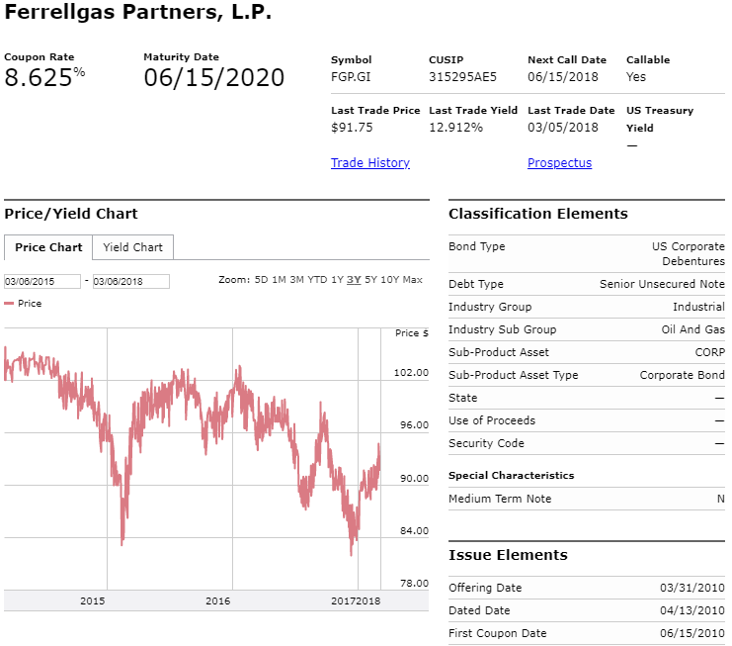Choose the Max zoom range
The image size is (732, 646).
(x=412, y=280)
